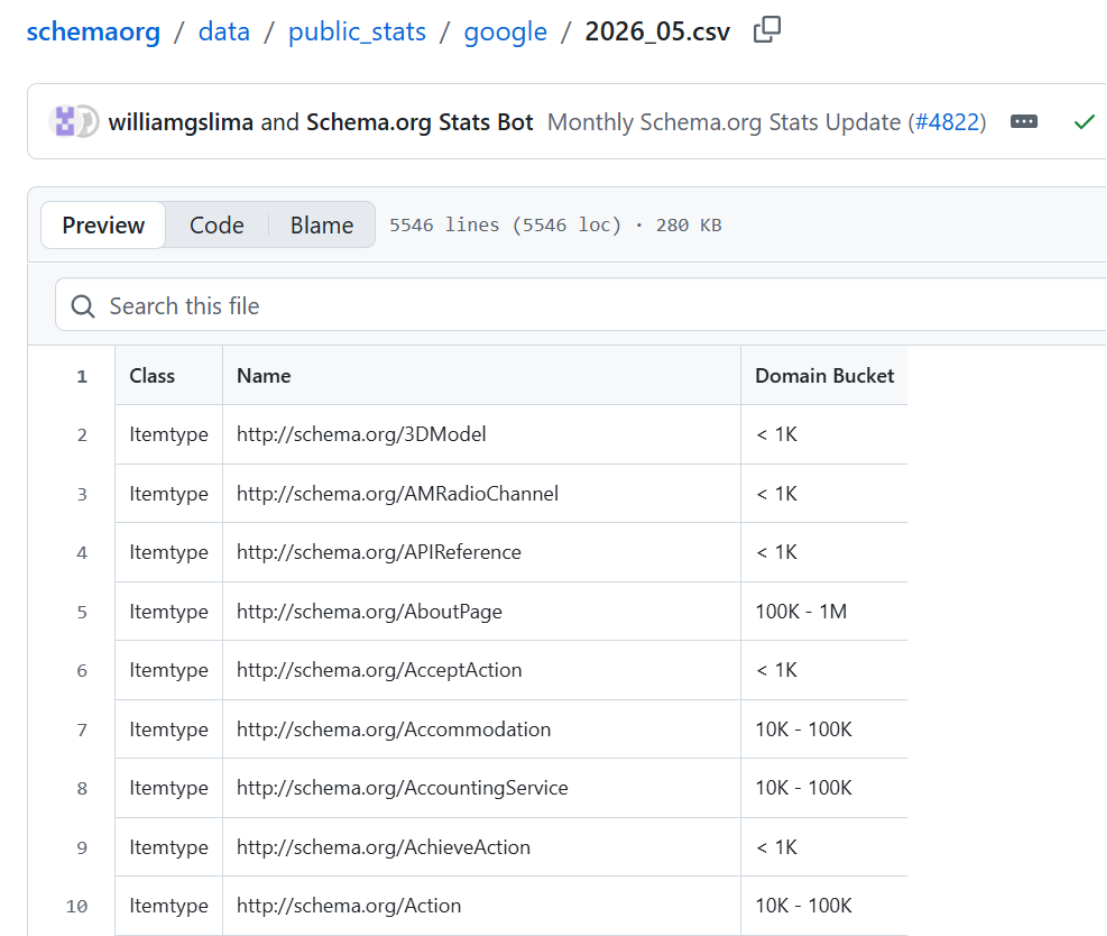Open the schemaorg breadcrumb link
Viewport: 1107px width, 936px height.
(x=93, y=32)
